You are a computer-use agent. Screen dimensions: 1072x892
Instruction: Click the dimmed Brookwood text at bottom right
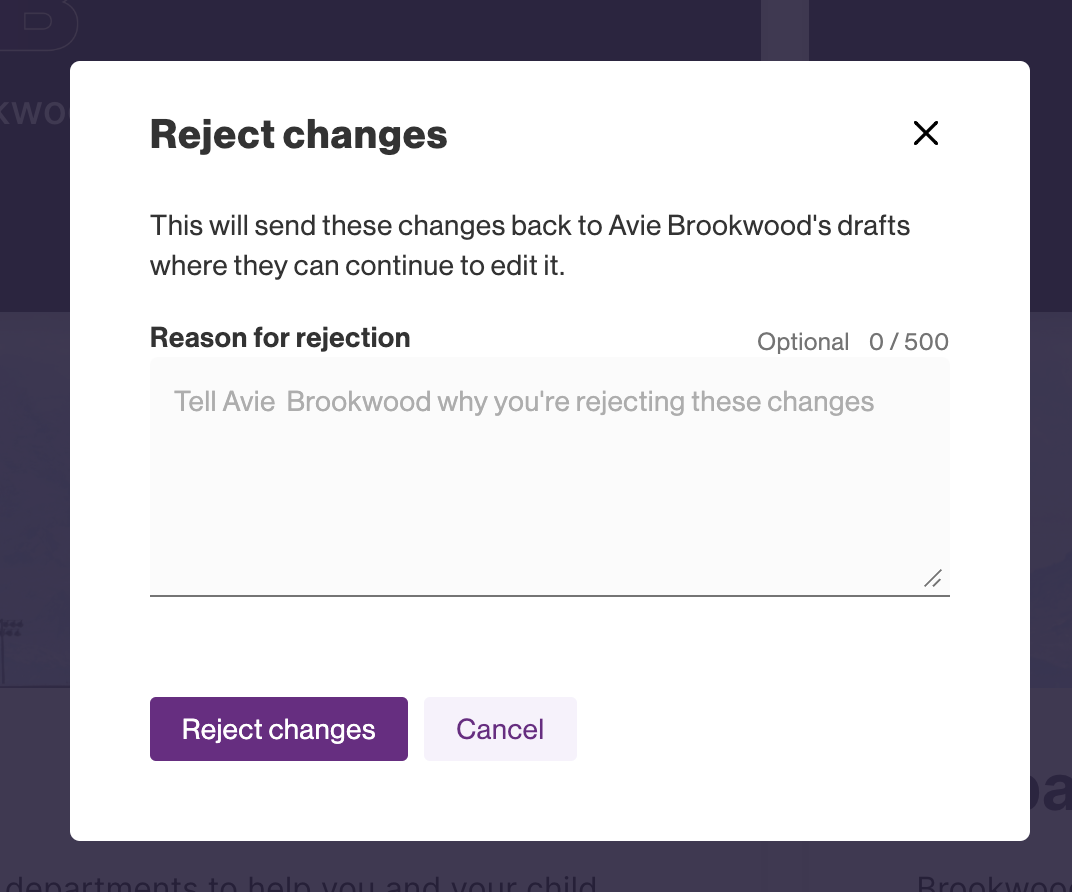point(993,883)
